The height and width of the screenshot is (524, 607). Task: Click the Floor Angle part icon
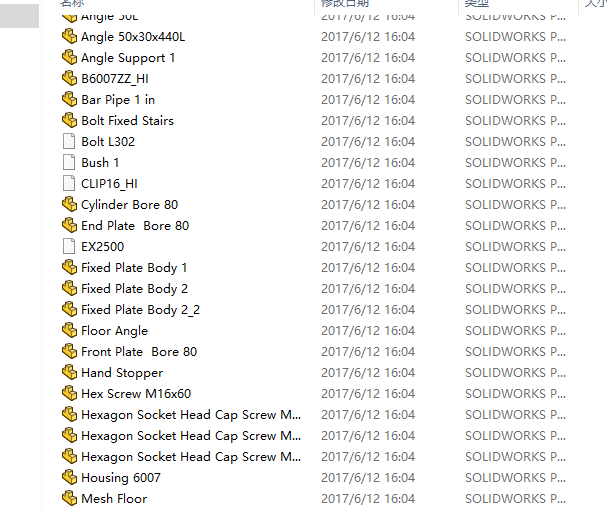70,330
